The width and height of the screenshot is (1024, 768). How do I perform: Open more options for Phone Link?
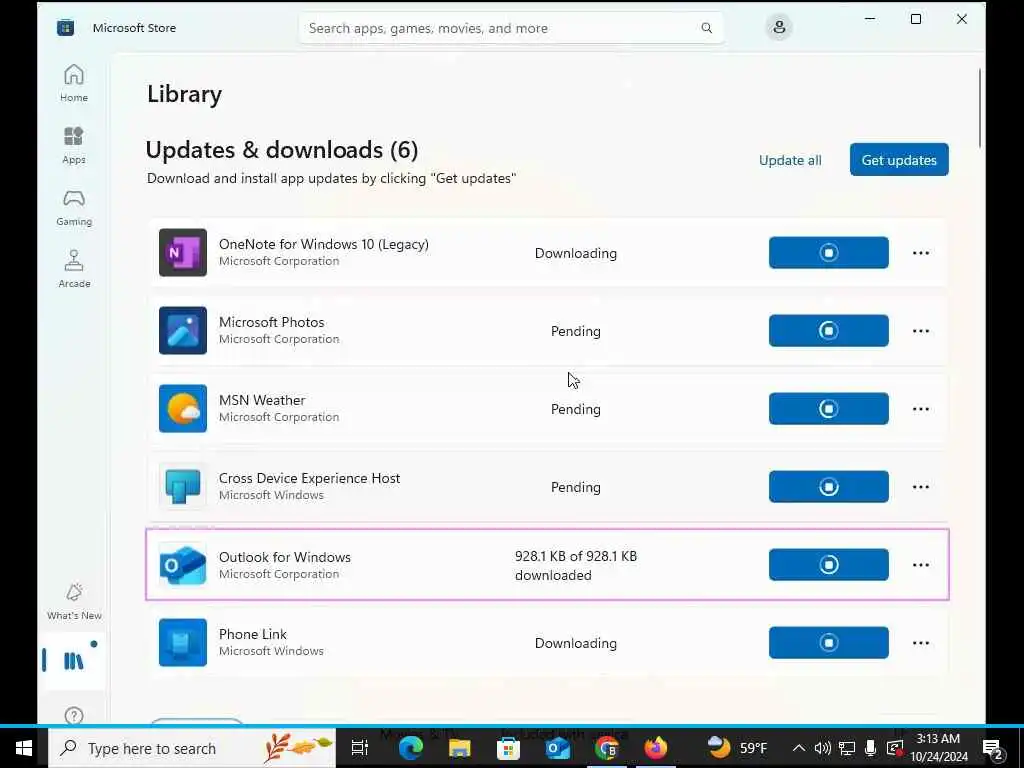tap(921, 643)
